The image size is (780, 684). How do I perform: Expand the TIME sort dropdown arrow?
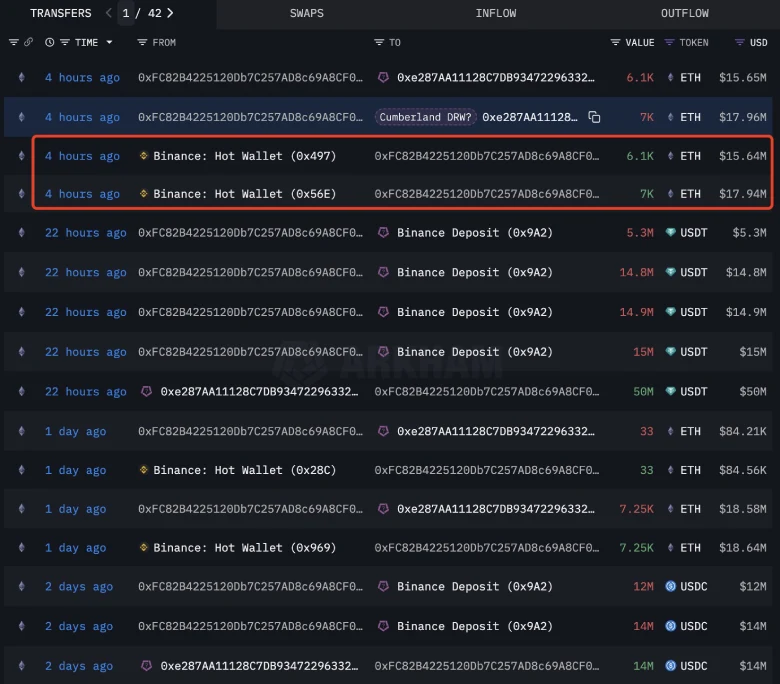click(x=109, y=42)
